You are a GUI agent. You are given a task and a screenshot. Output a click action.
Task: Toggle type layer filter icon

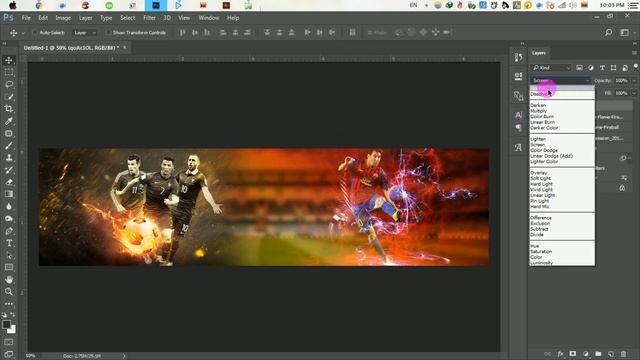[602, 68]
